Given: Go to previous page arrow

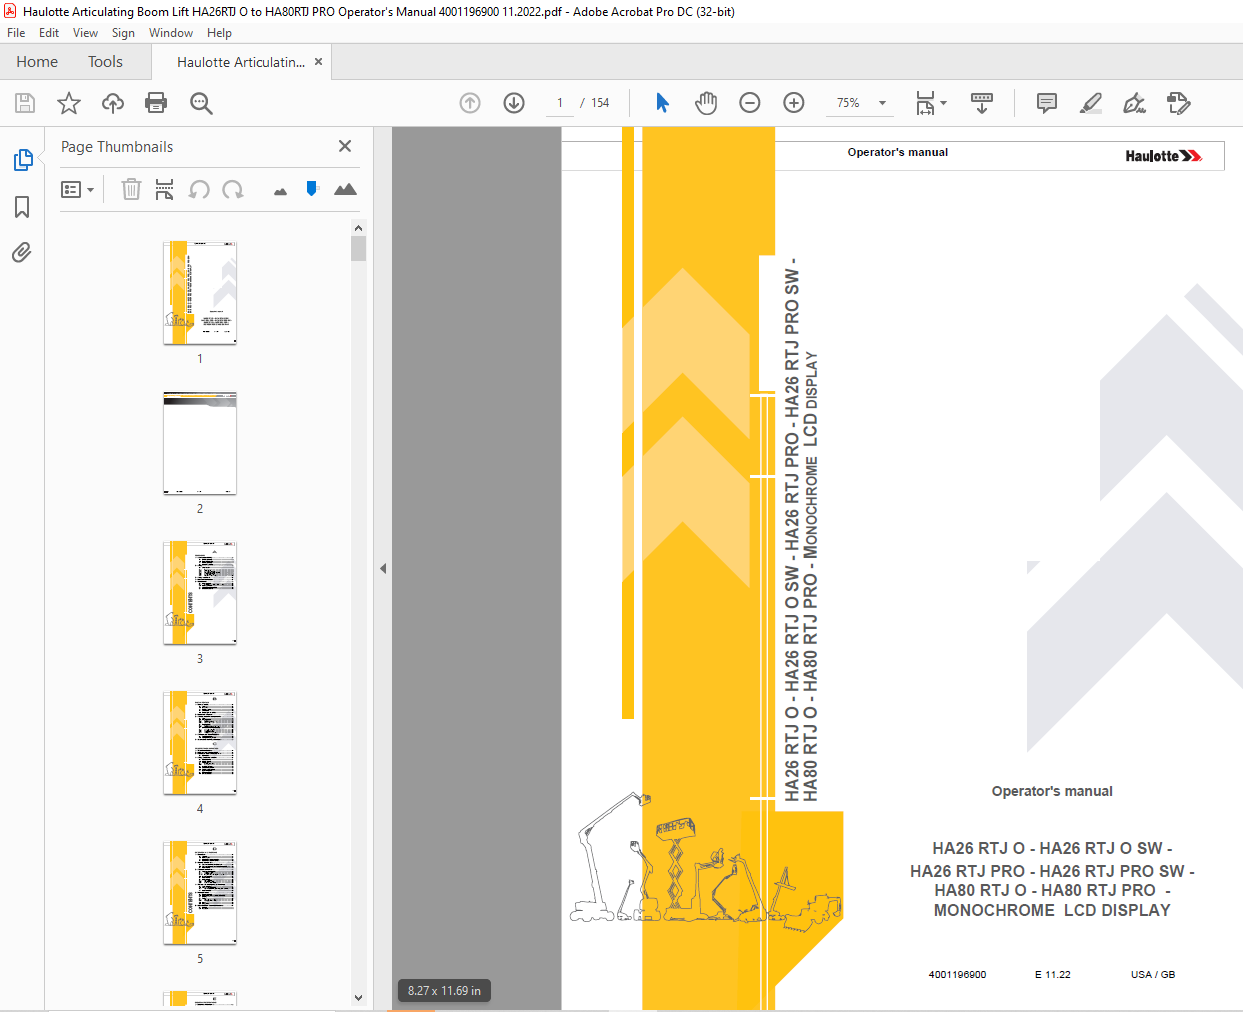Looking at the screenshot, I should pyautogui.click(x=470, y=103).
